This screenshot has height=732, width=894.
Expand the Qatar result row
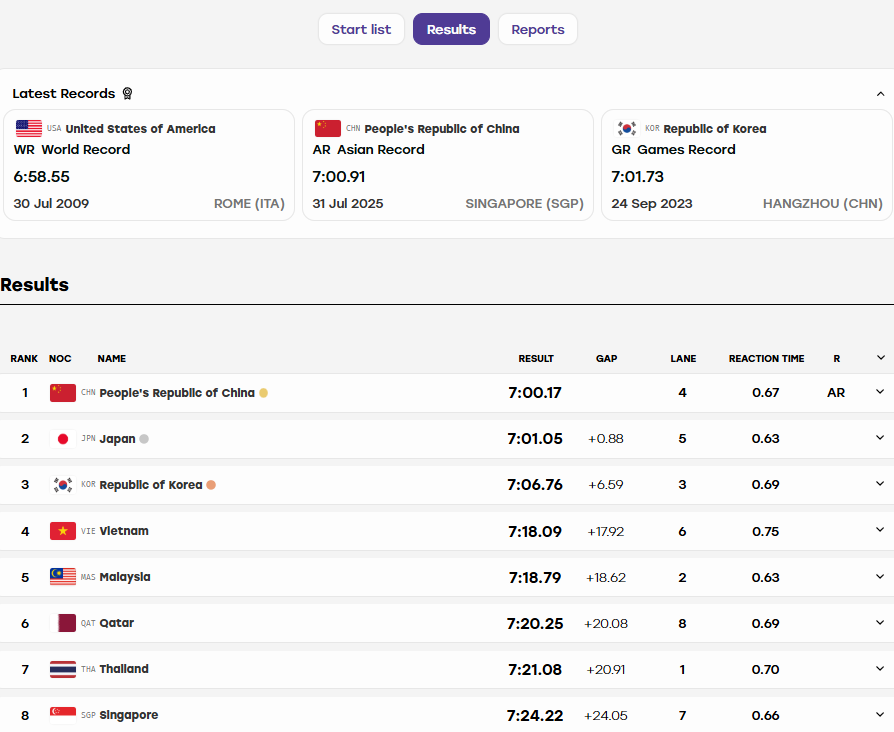coord(880,623)
